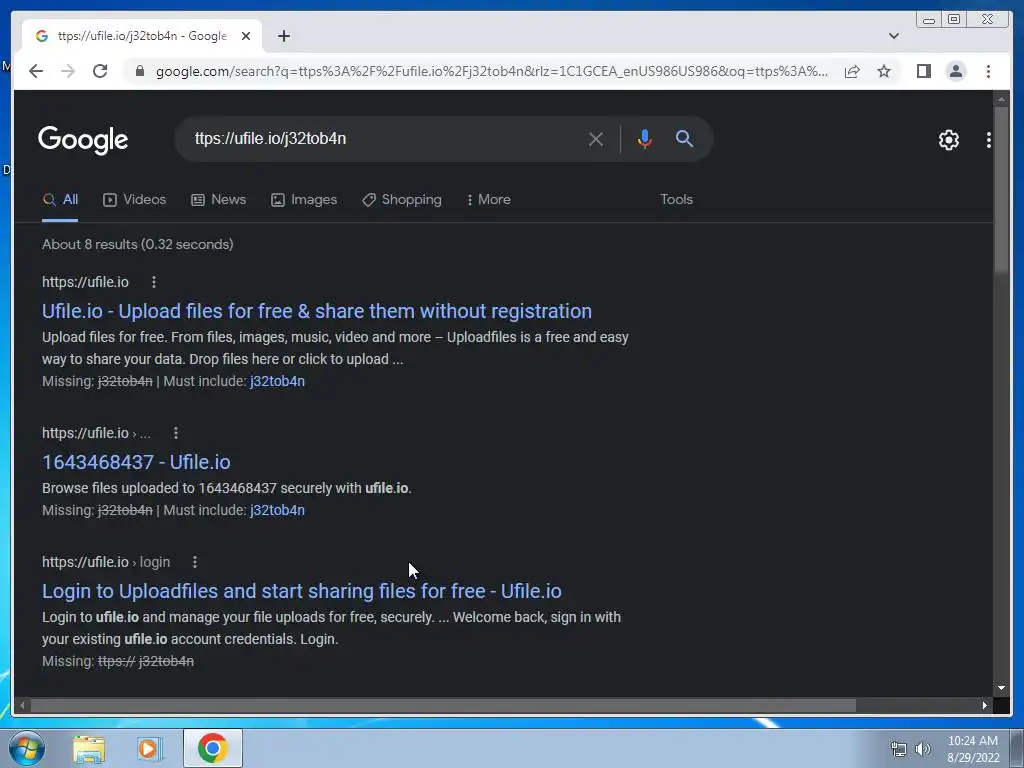Open Google apps dots menu

(x=989, y=140)
